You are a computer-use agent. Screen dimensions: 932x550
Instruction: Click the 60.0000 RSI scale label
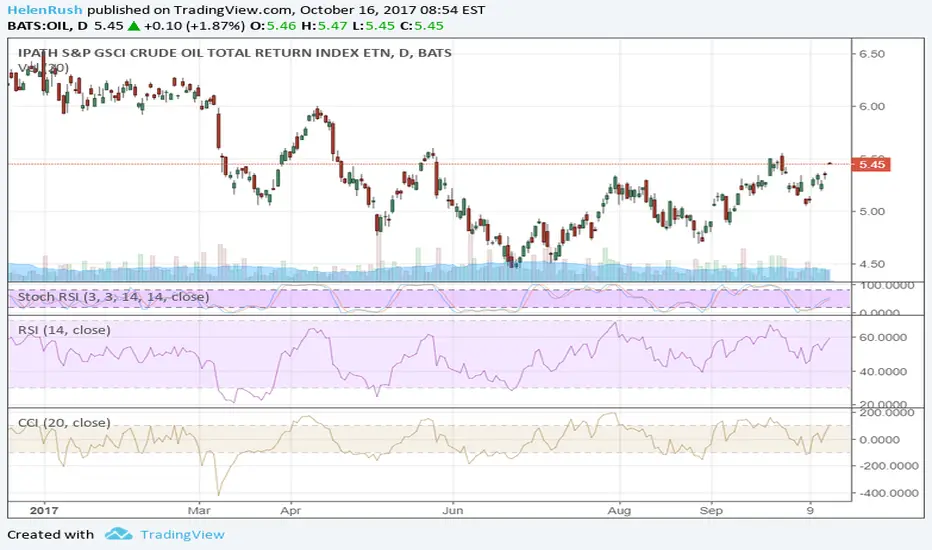(883, 337)
